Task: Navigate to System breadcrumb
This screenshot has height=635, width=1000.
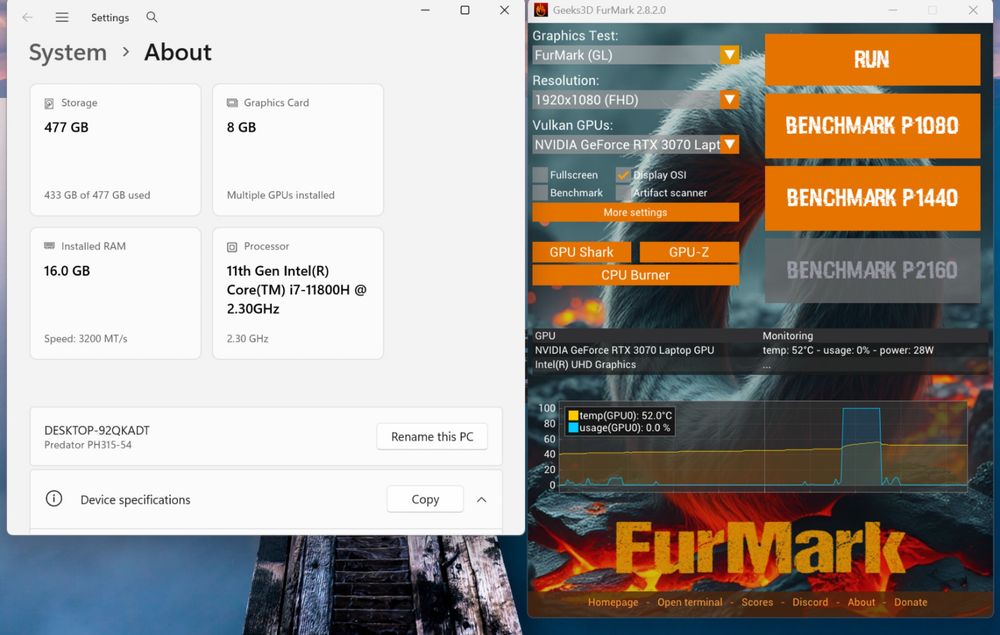Action: [x=68, y=52]
